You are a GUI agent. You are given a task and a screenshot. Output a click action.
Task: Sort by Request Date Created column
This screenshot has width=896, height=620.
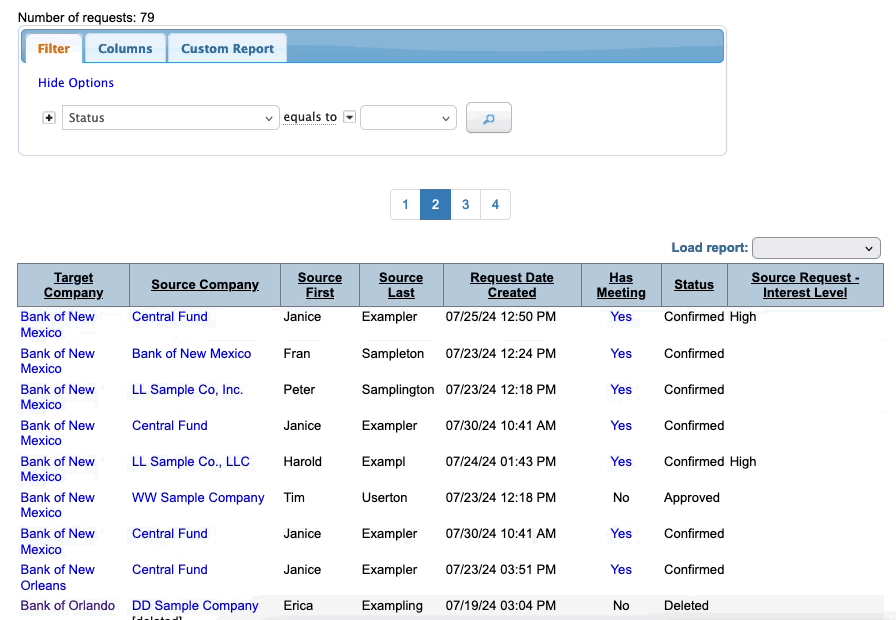[511, 285]
